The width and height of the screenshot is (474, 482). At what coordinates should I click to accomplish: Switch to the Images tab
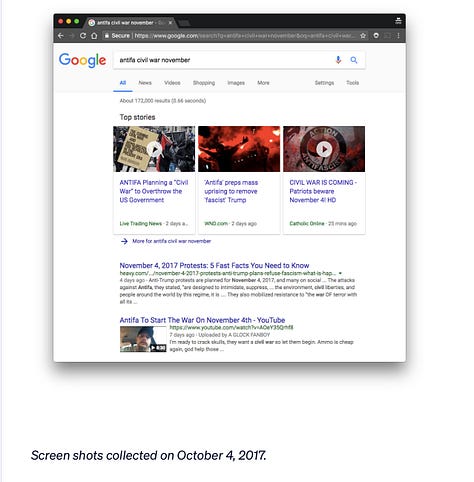(x=236, y=83)
